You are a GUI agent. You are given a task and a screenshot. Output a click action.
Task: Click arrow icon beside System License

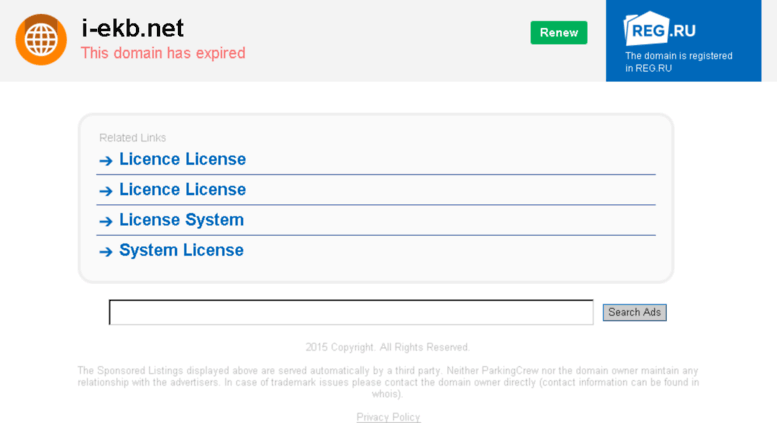click(106, 252)
